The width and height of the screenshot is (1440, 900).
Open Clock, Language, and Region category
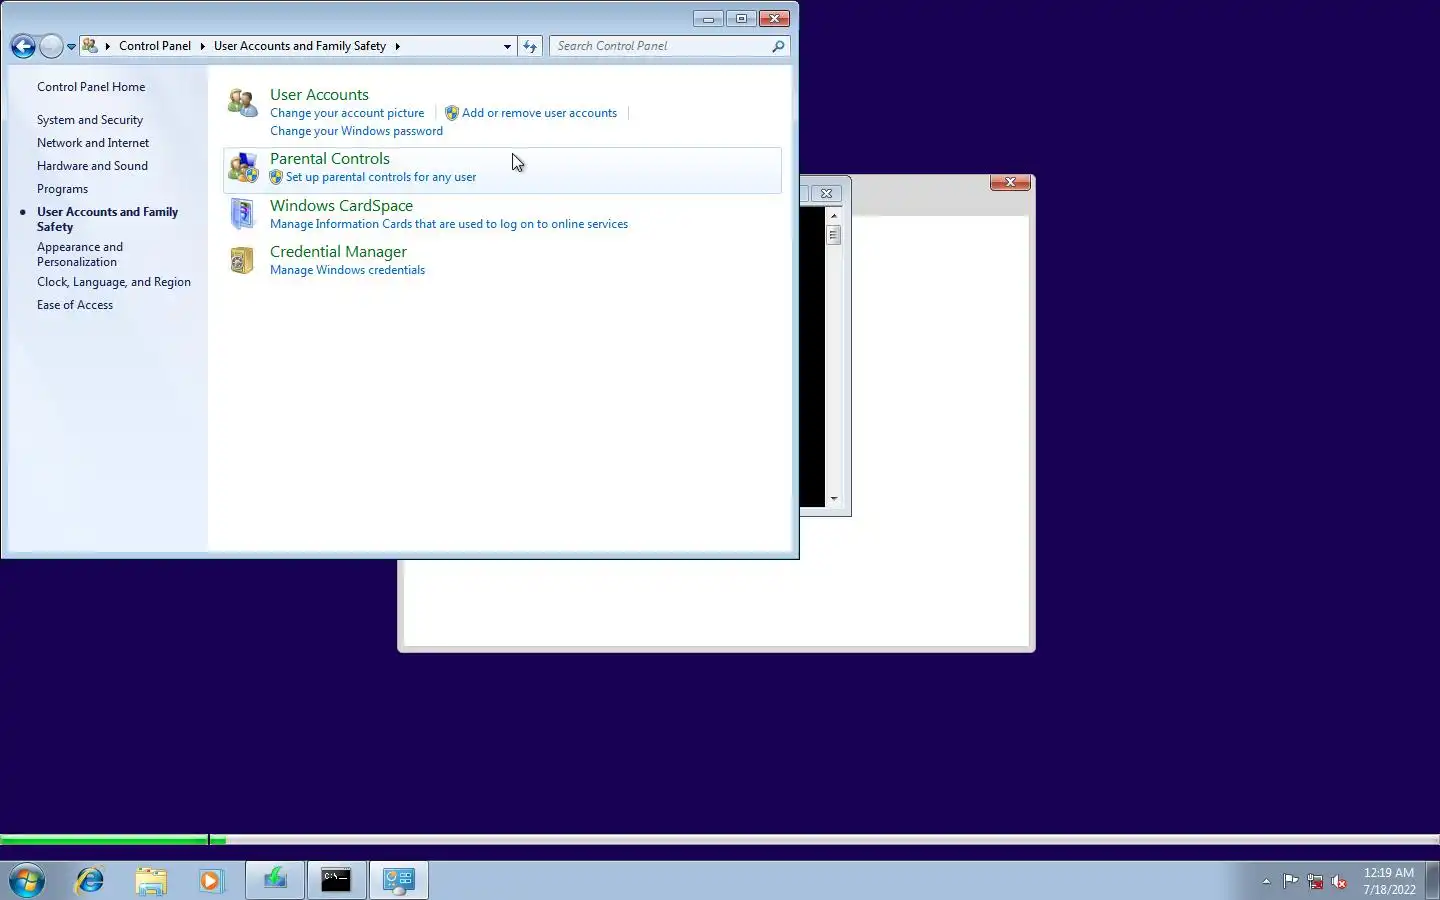click(x=114, y=282)
